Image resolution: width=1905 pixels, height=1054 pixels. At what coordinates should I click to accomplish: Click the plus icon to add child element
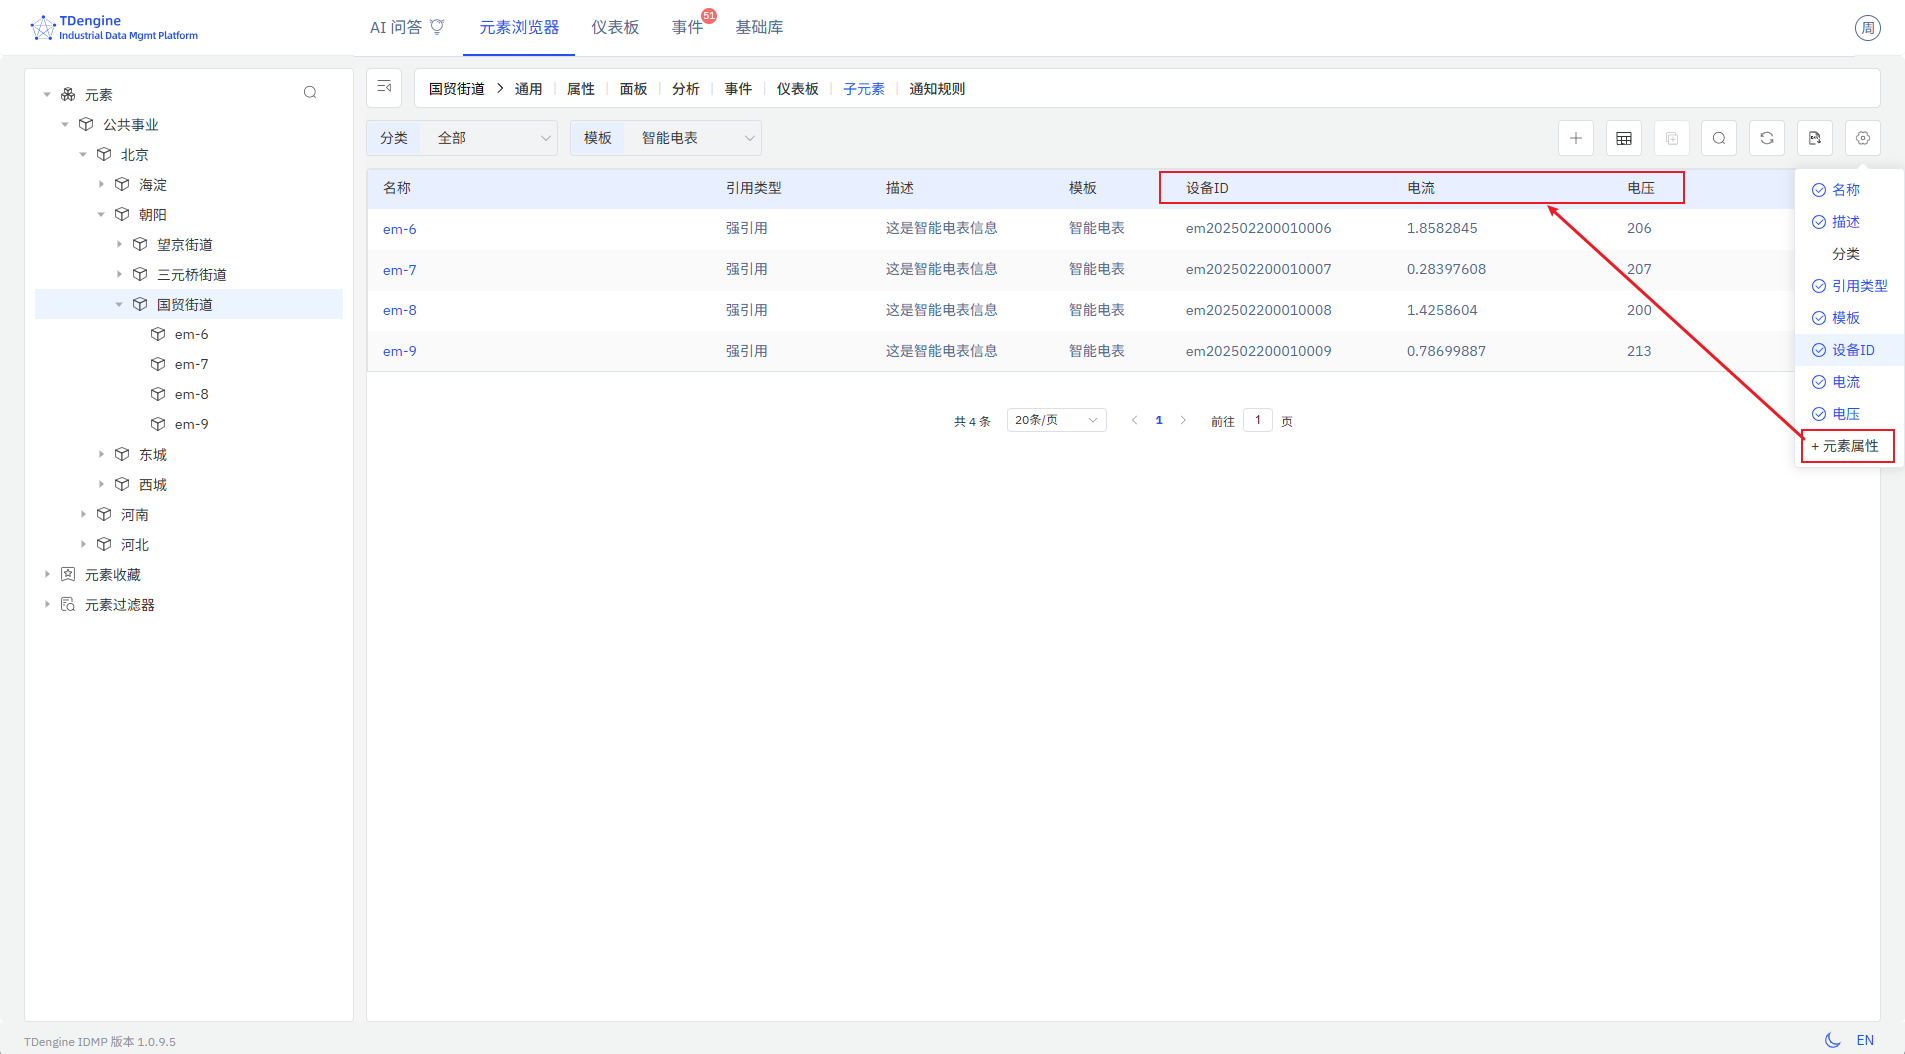tap(1575, 138)
